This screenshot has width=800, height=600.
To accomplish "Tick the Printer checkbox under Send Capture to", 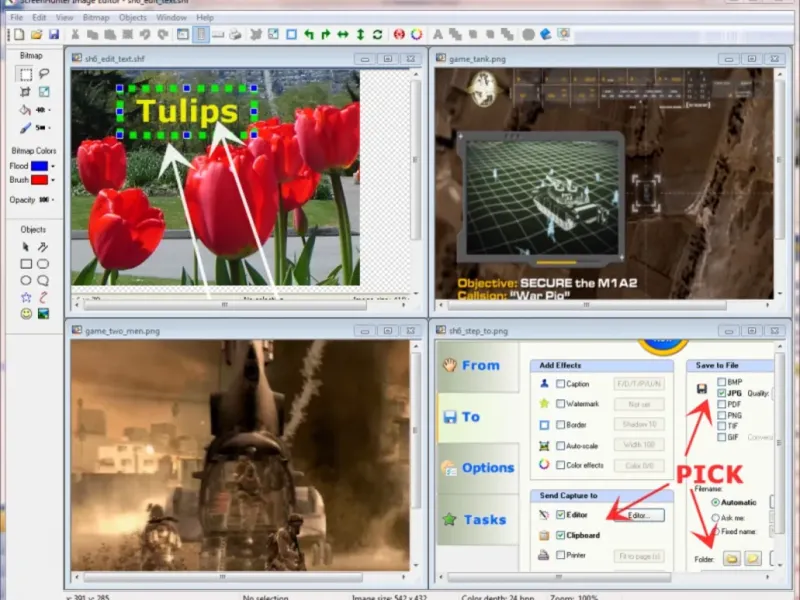I will [x=560, y=555].
